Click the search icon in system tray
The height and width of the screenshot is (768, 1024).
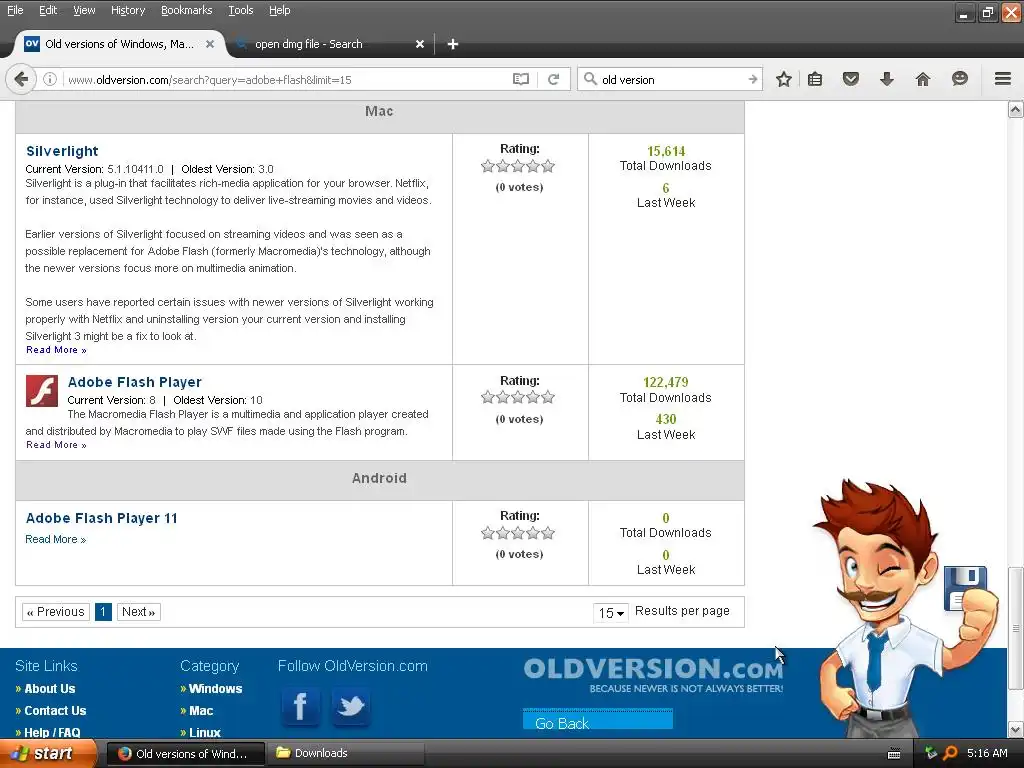coord(950,753)
